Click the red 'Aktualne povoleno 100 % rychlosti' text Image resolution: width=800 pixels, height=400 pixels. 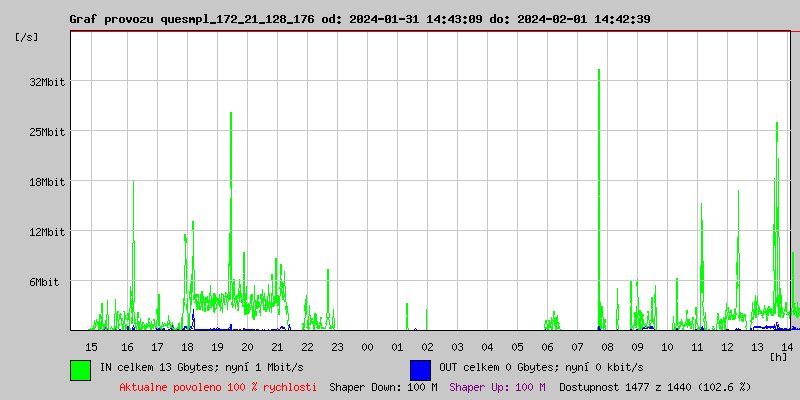tap(218, 386)
